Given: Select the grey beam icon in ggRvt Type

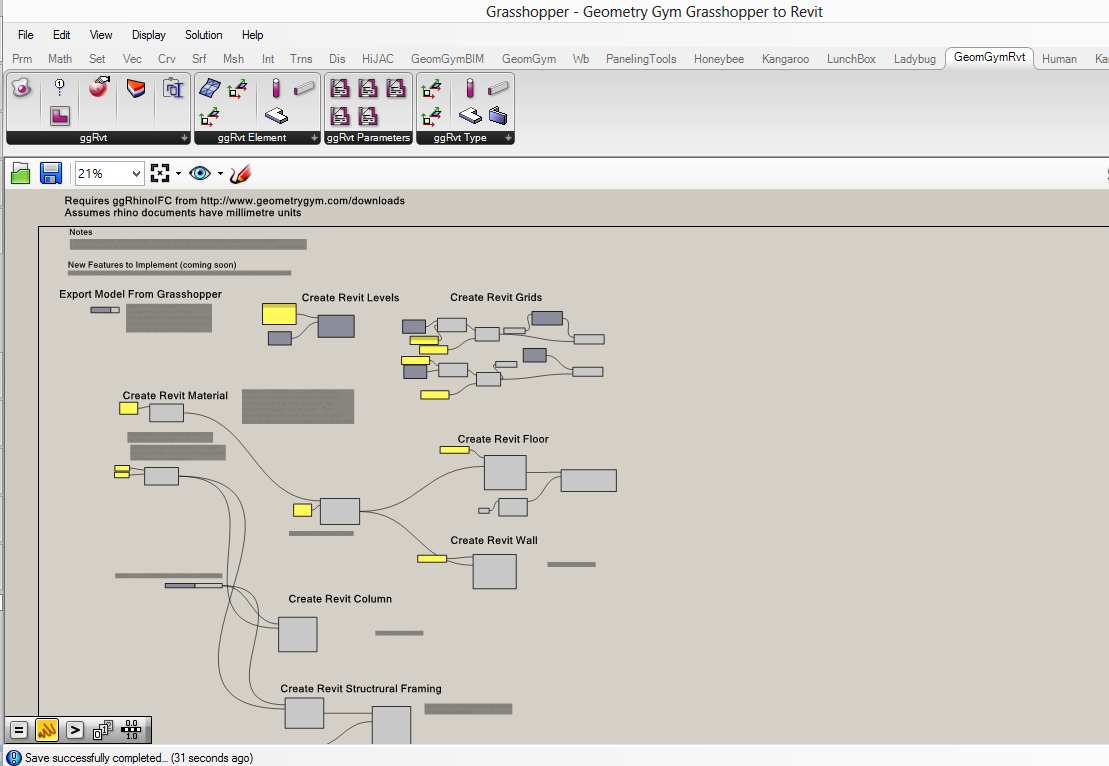Looking at the screenshot, I should (x=498, y=88).
